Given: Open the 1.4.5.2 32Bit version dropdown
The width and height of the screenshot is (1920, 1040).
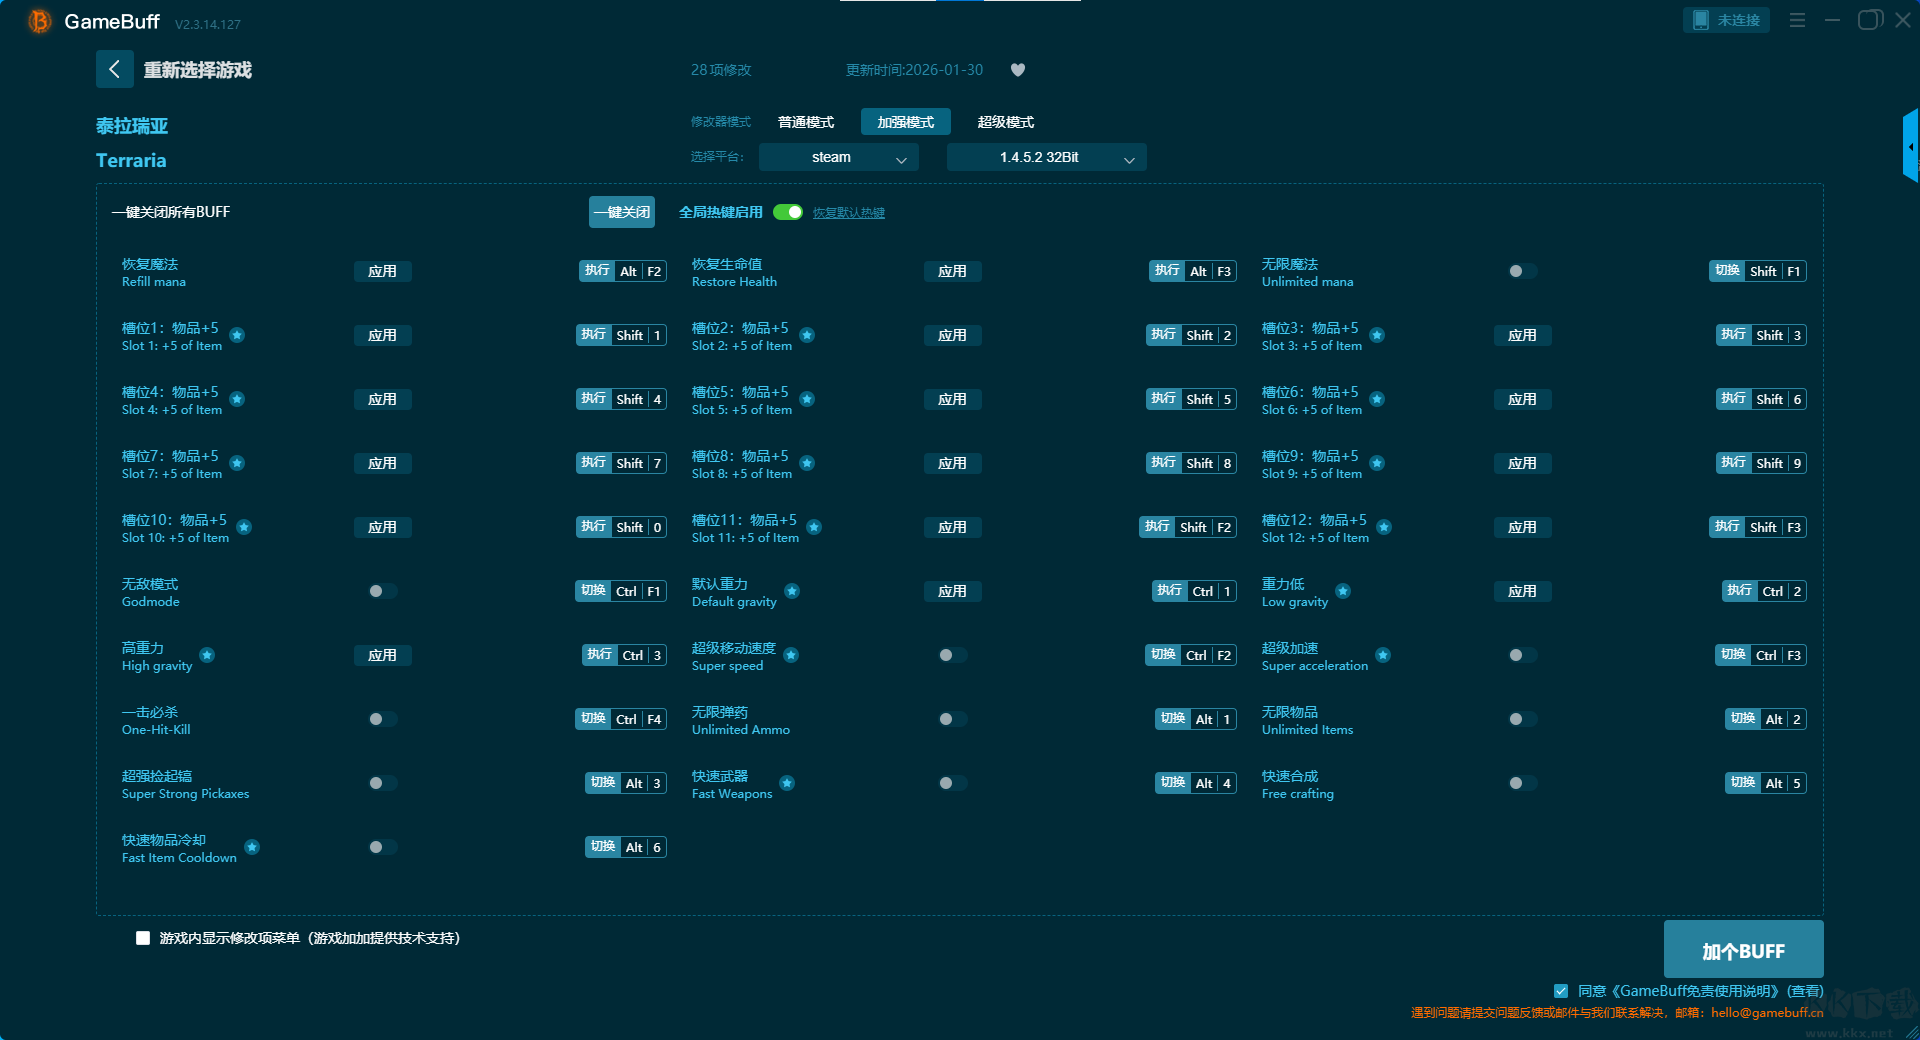Looking at the screenshot, I should [x=1046, y=157].
